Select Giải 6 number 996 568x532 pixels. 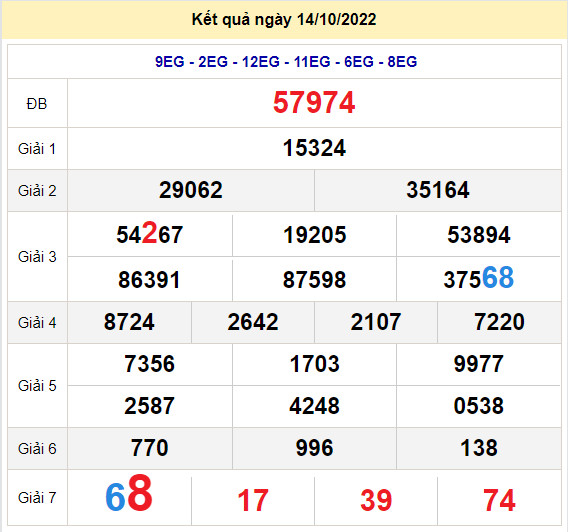(x=314, y=448)
